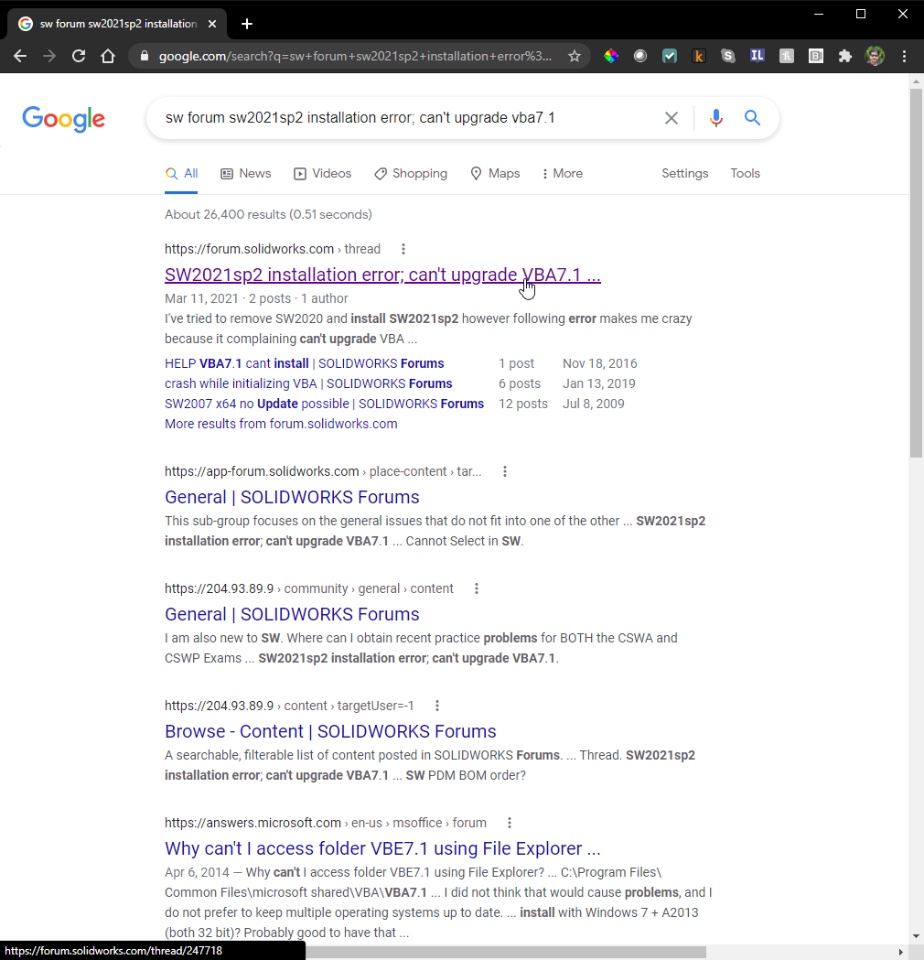This screenshot has width=924, height=960.
Task: Click the scrollbar down arrow
Action: [x=916, y=937]
